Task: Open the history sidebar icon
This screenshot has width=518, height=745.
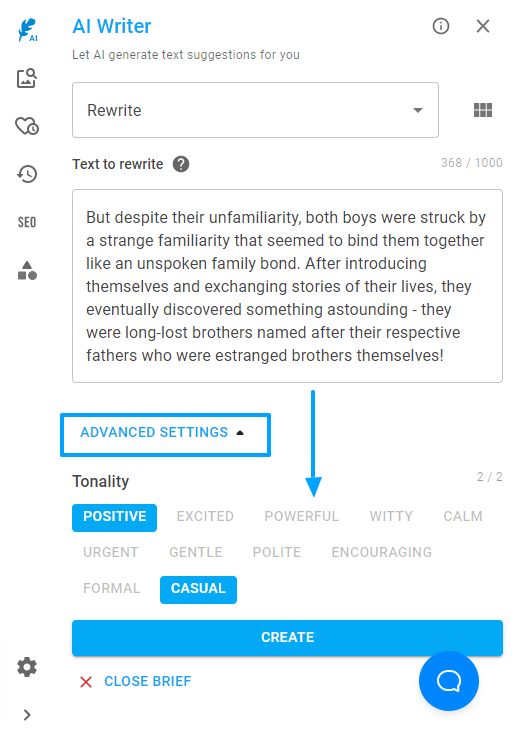Action: point(27,174)
